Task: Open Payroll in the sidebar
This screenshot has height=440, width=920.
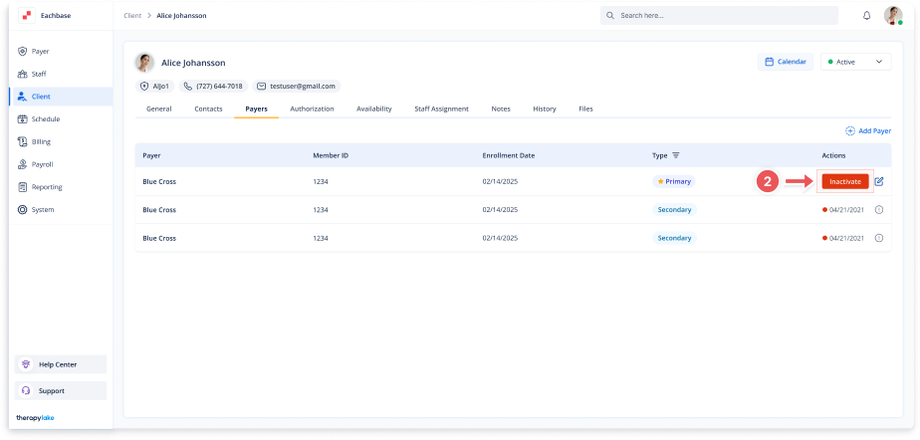Action: click(x=42, y=164)
